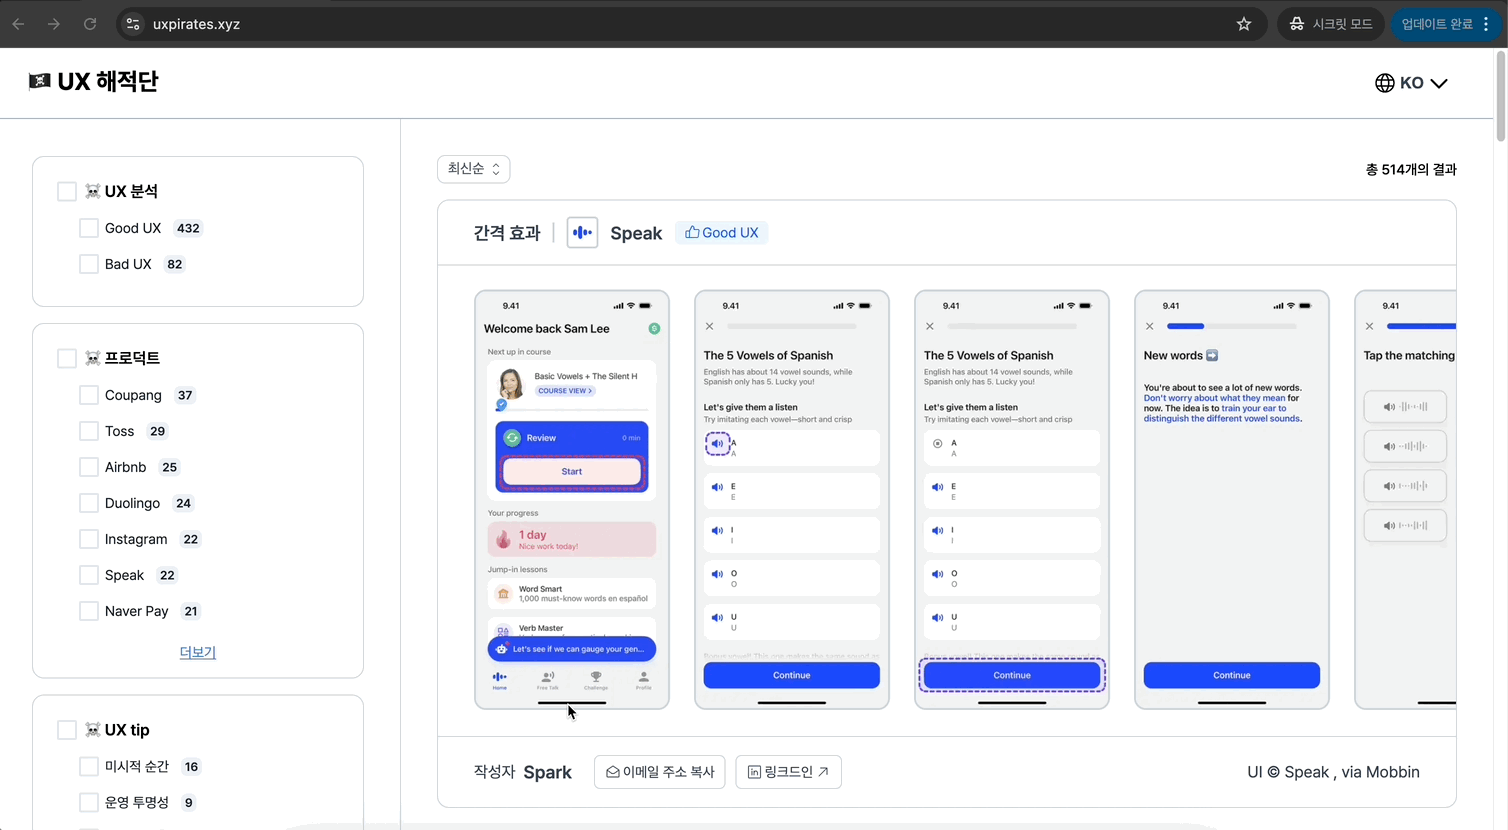1508x830 pixels.
Task: Click the site info icon in address bar
Action: click(x=133, y=24)
